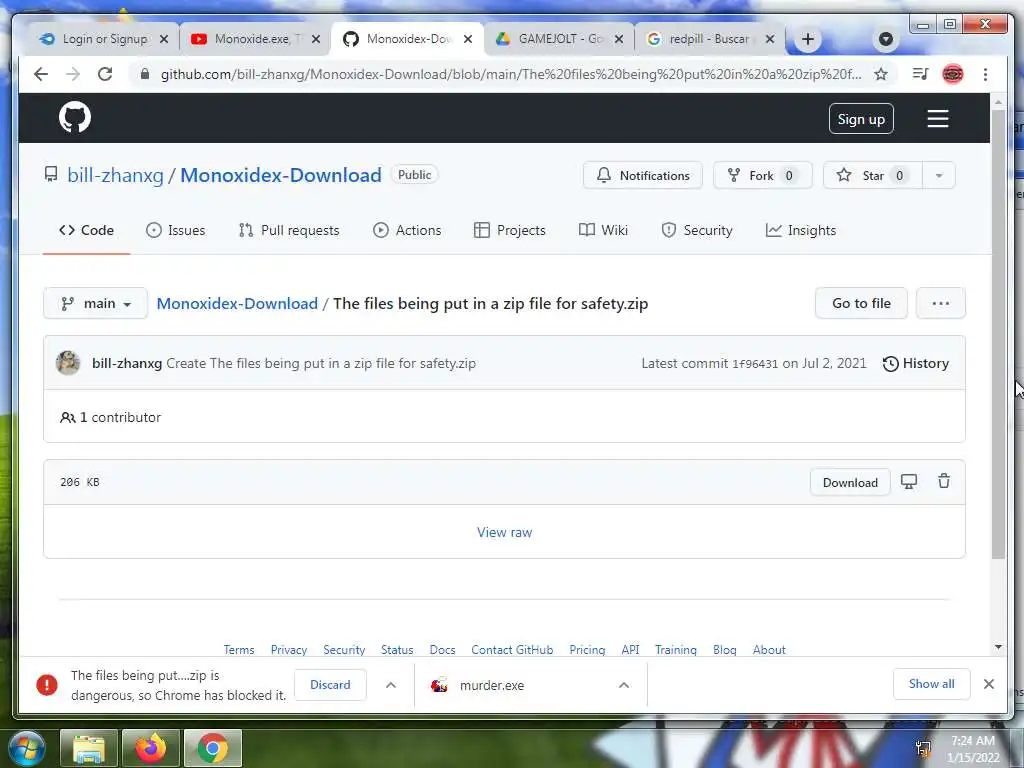Switch to the GAMEJOLT tab

pyautogui.click(x=557, y=39)
